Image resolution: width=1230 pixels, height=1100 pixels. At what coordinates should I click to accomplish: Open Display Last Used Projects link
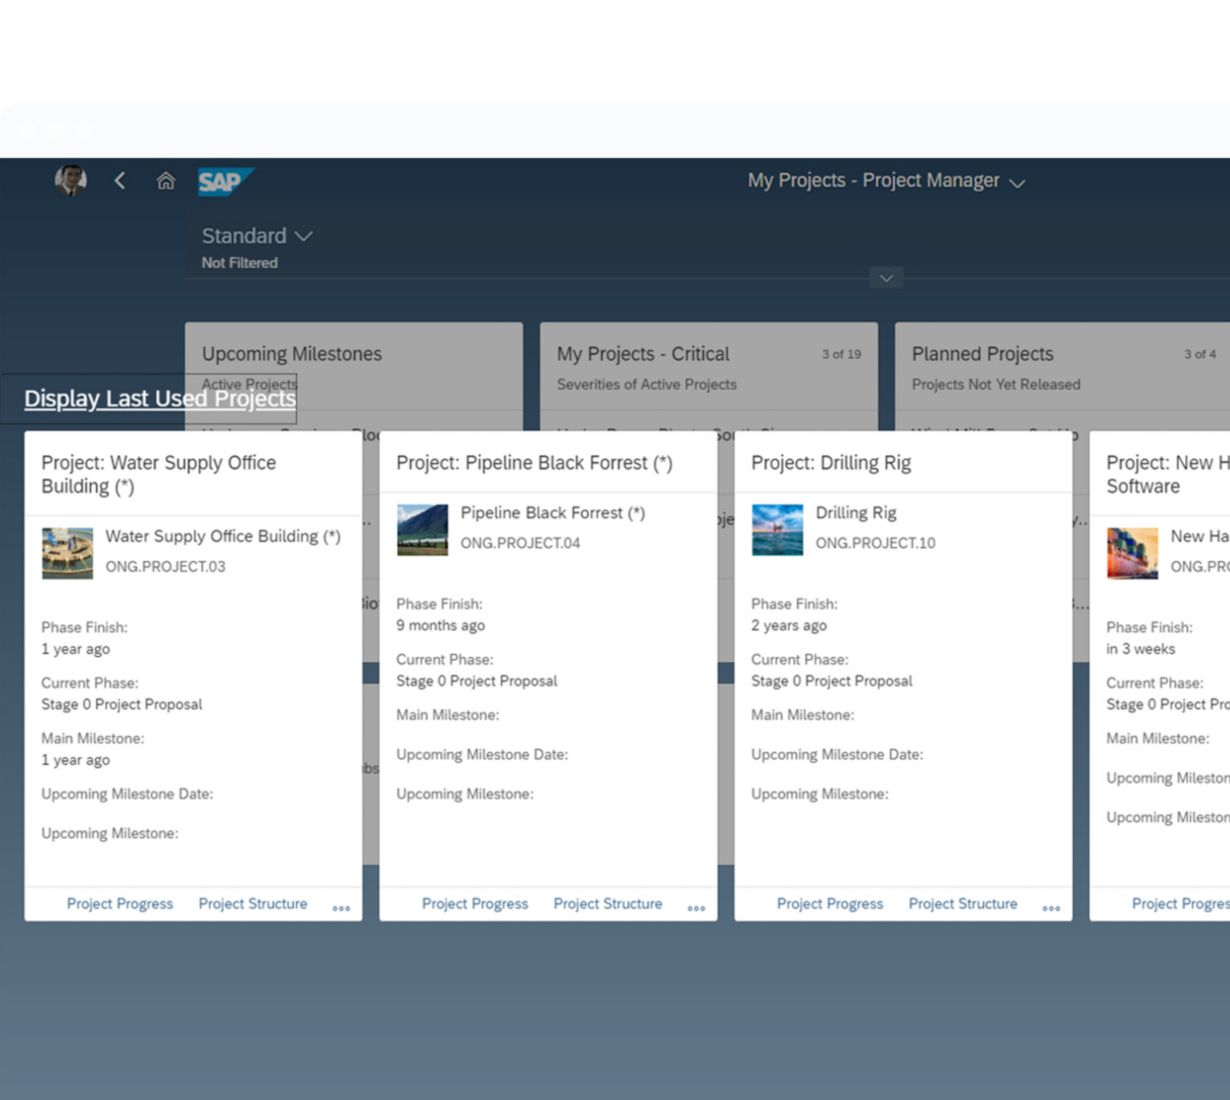(x=160, y=399)
